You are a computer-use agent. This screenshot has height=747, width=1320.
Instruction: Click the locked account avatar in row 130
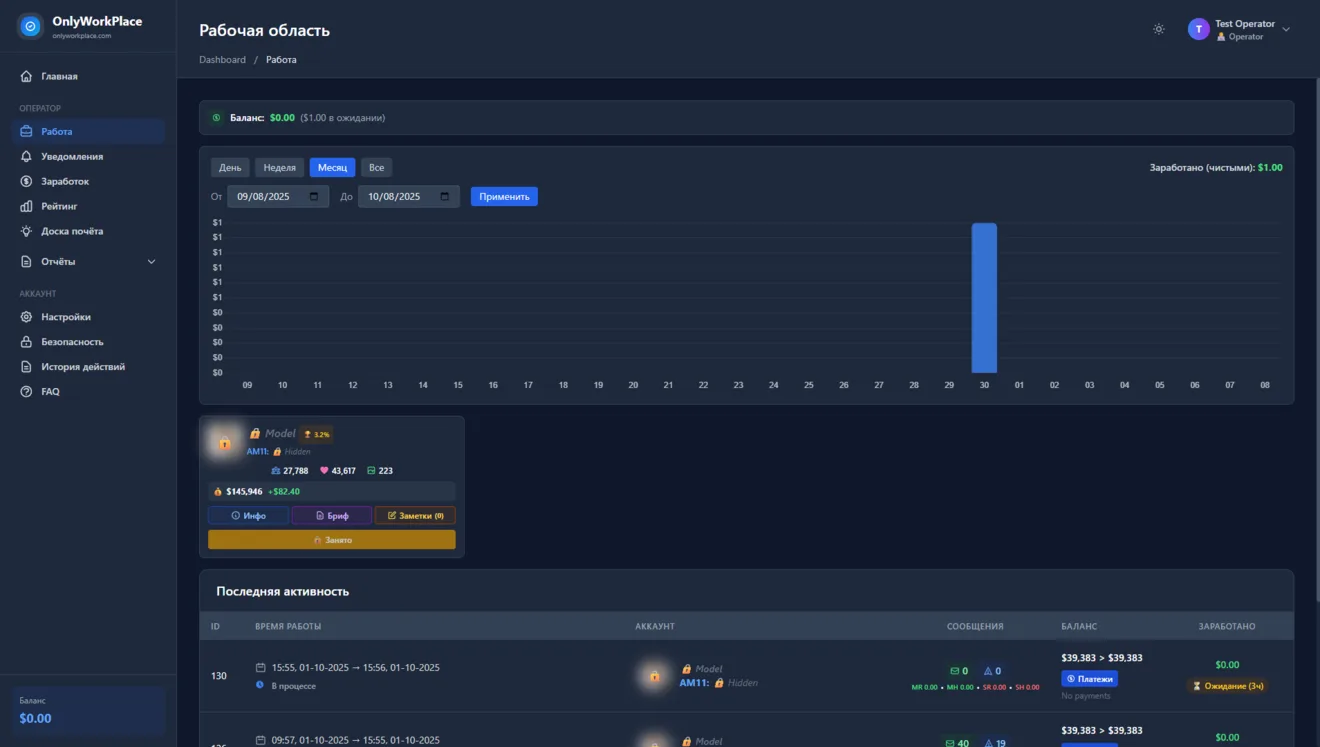(654, 676)
